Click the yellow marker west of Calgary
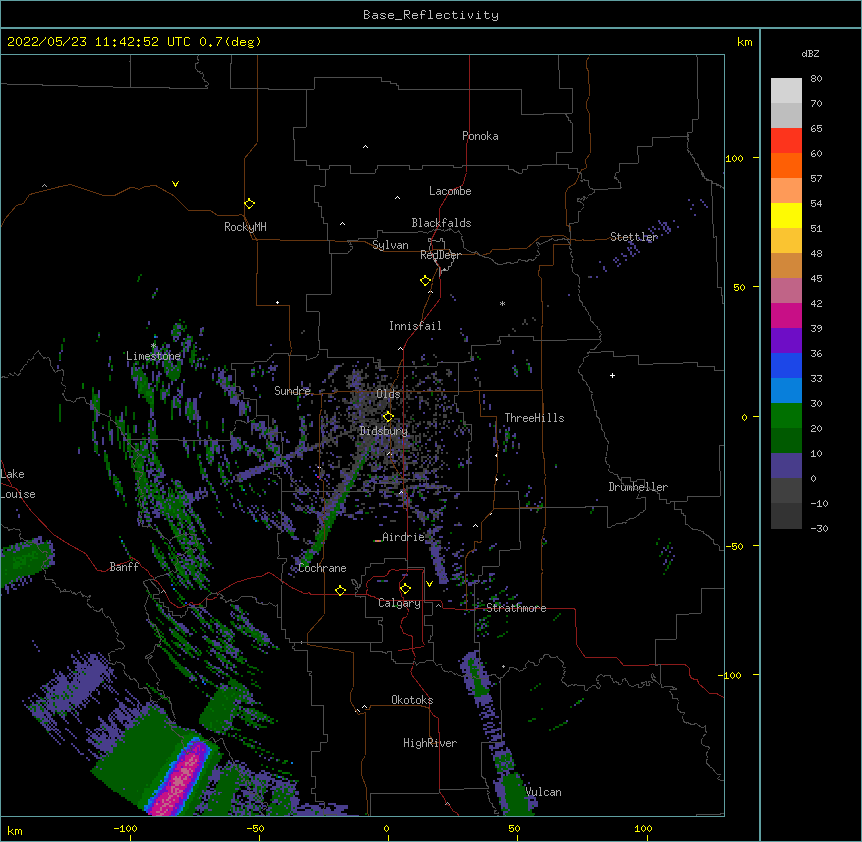 pos(340,590)
